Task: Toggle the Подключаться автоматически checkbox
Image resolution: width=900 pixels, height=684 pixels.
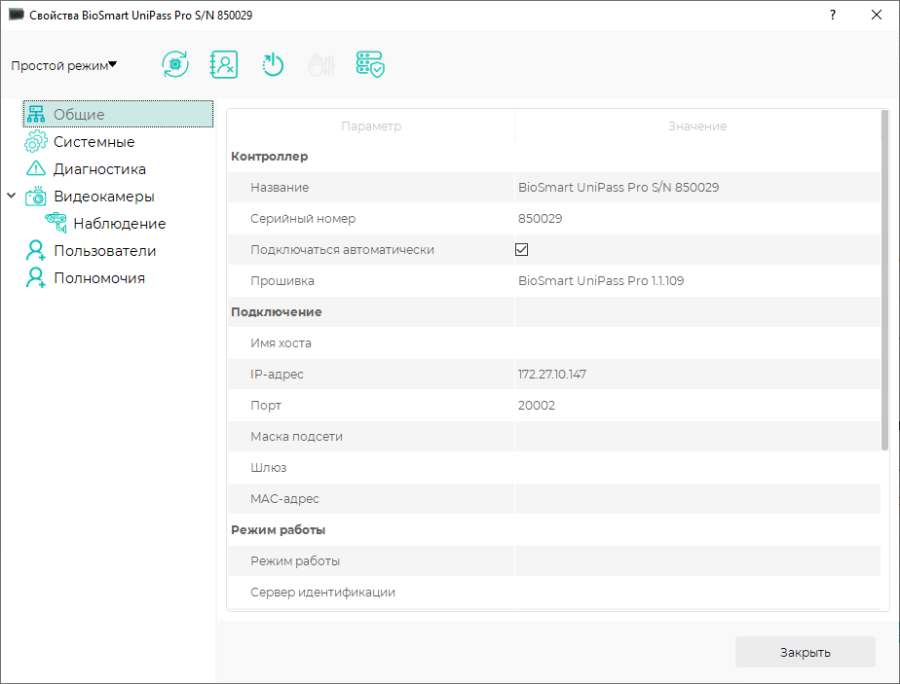Action: pos(522,250)
